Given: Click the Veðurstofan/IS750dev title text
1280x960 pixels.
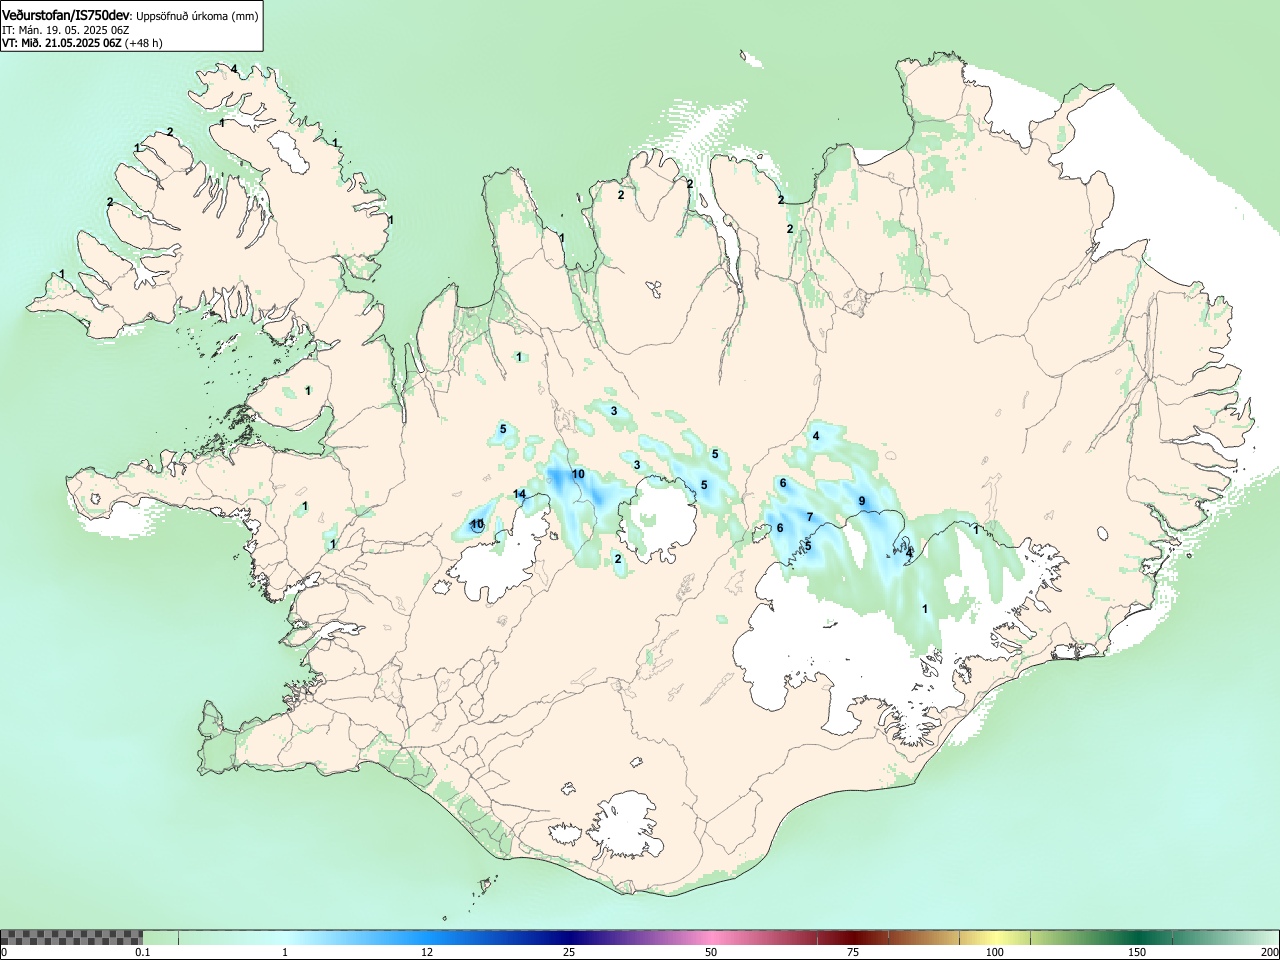Looking at the screenshot, I should click(66, 15).
